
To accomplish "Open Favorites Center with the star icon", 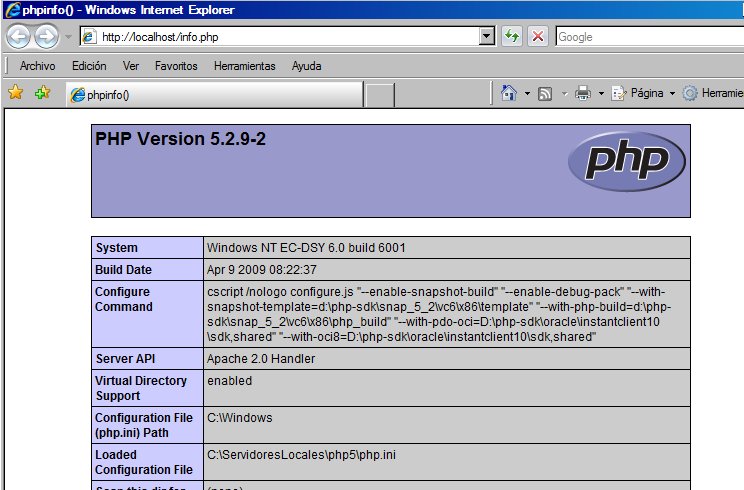I will coord(16,93).
